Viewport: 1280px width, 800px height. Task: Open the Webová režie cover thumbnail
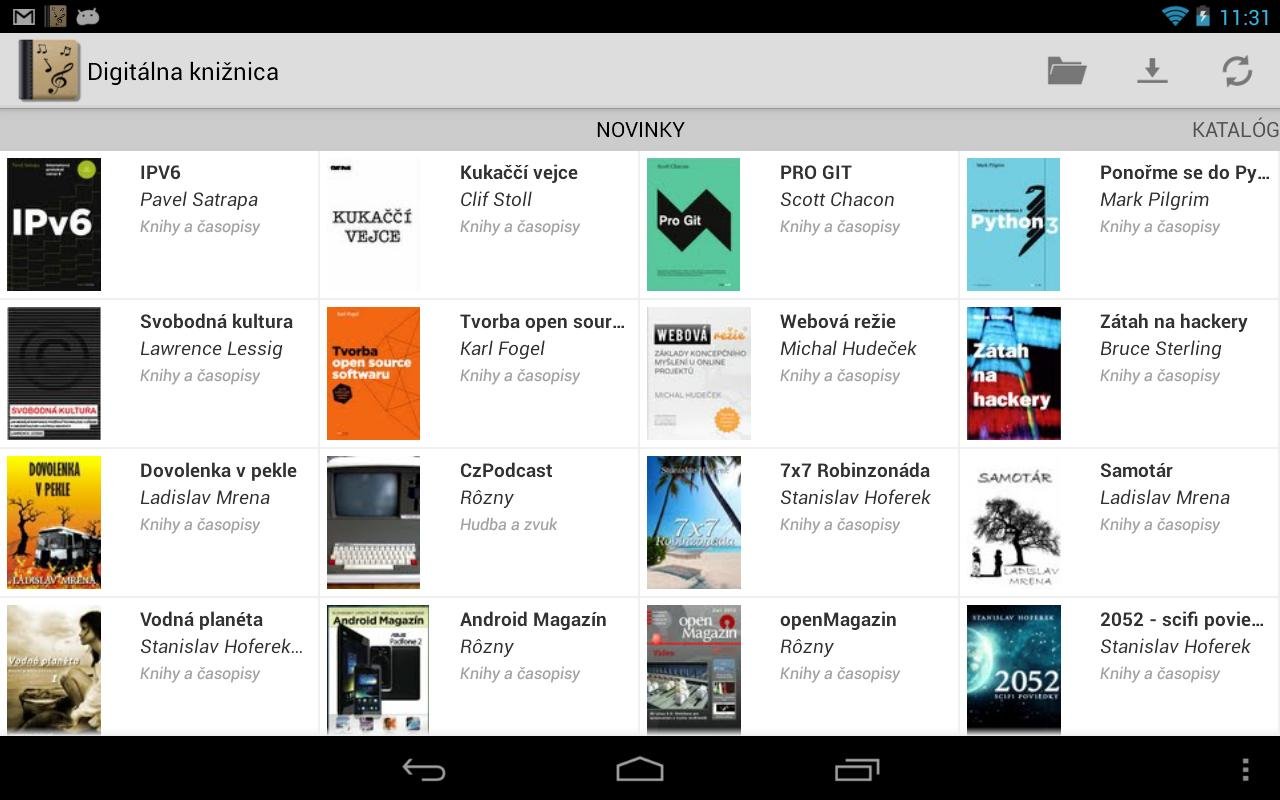(x=698, y=373)
